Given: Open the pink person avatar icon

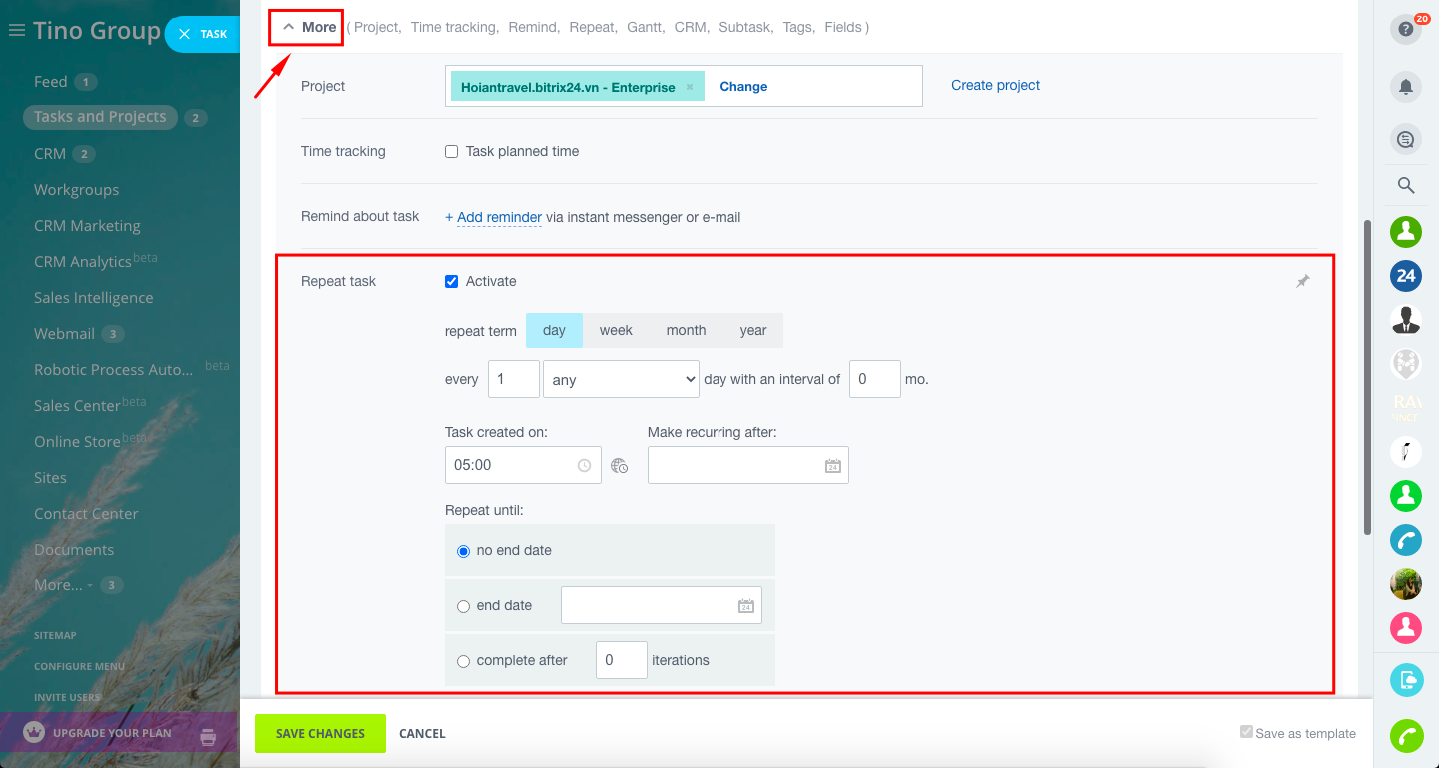Looking at the screenshot, I should coord(1406,628).
